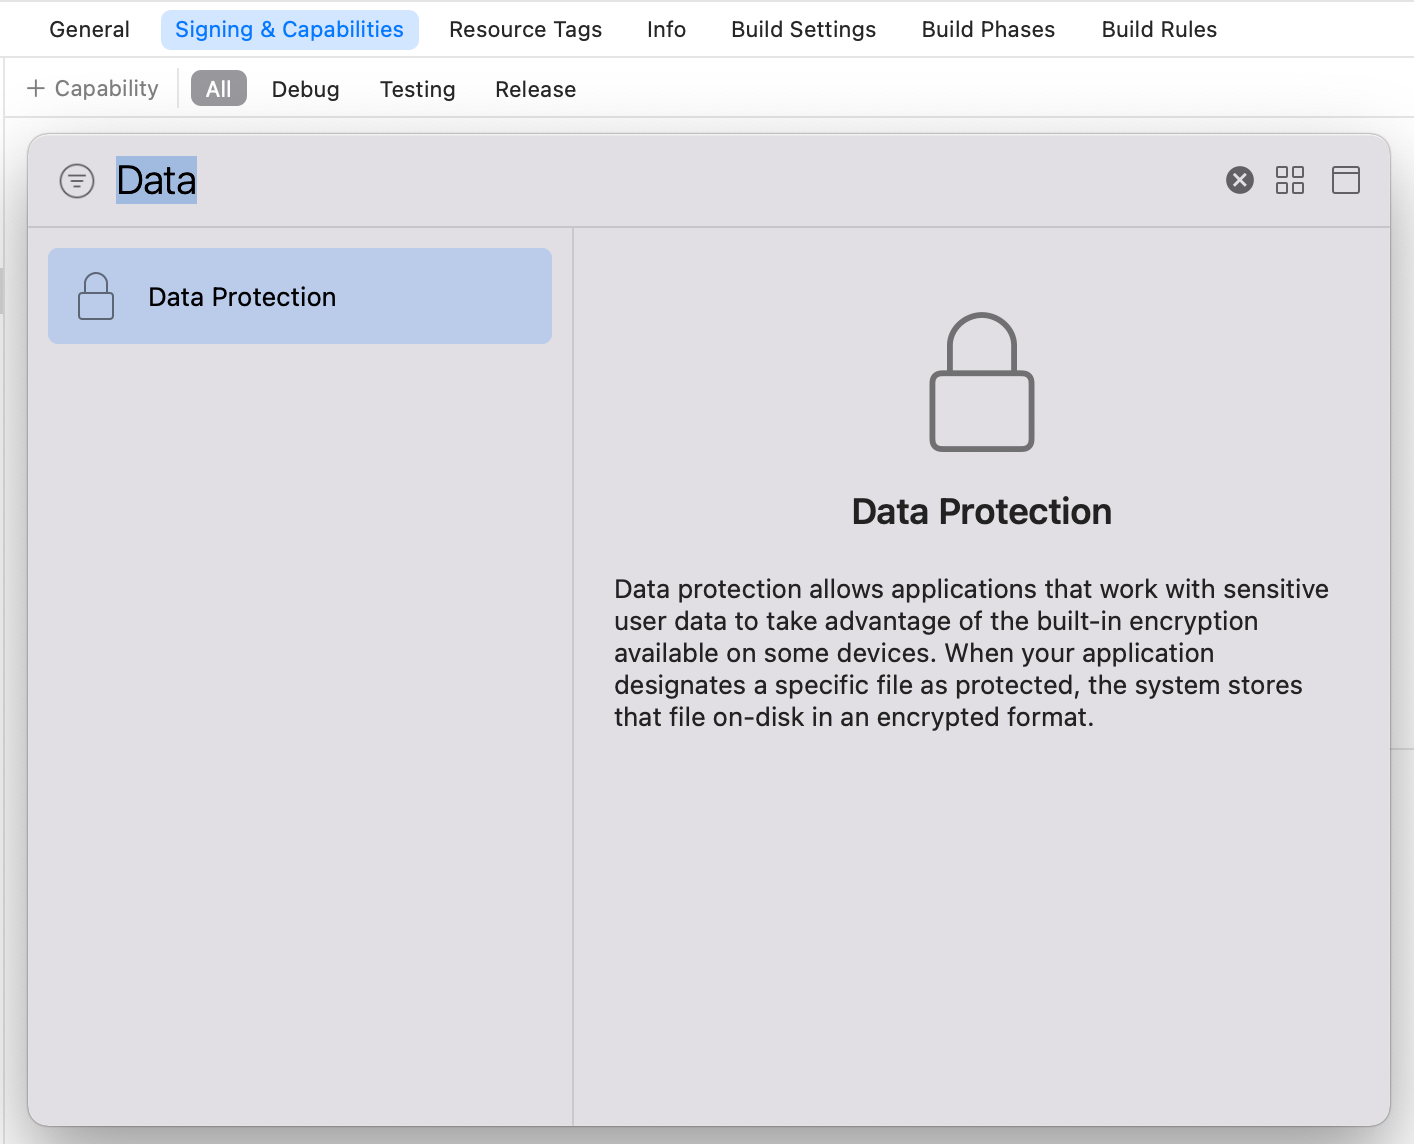Select the Data Protection capability row

pos(300,296)
